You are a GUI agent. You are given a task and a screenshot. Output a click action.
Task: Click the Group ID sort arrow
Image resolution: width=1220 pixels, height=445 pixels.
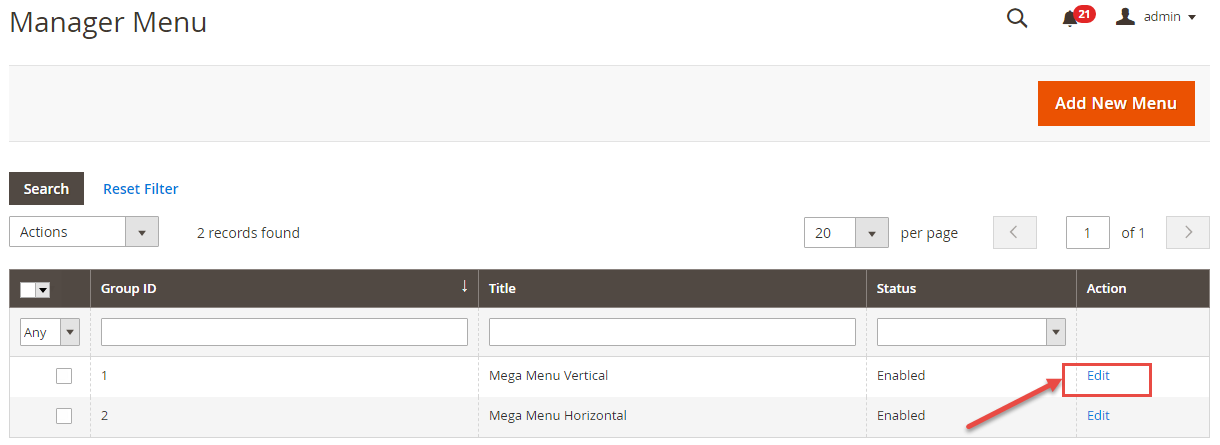[x=464, y=287]
